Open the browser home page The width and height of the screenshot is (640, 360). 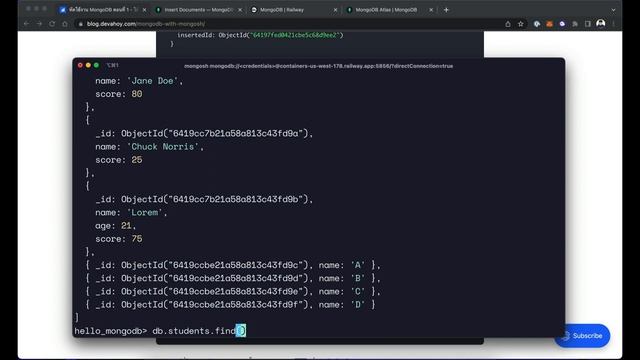pyautogui.click(x=65, y=24)
